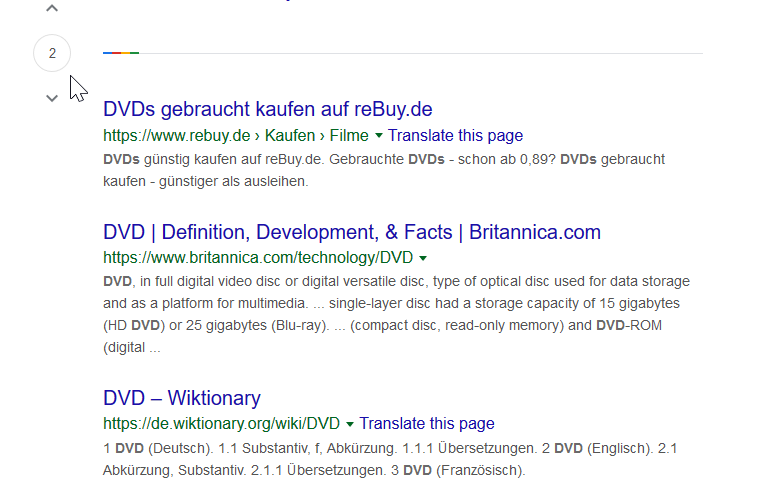Open the Britannica DVD definition result
Image resolution: width=762 pixels, height=496 pixels.
click(352, 232)
